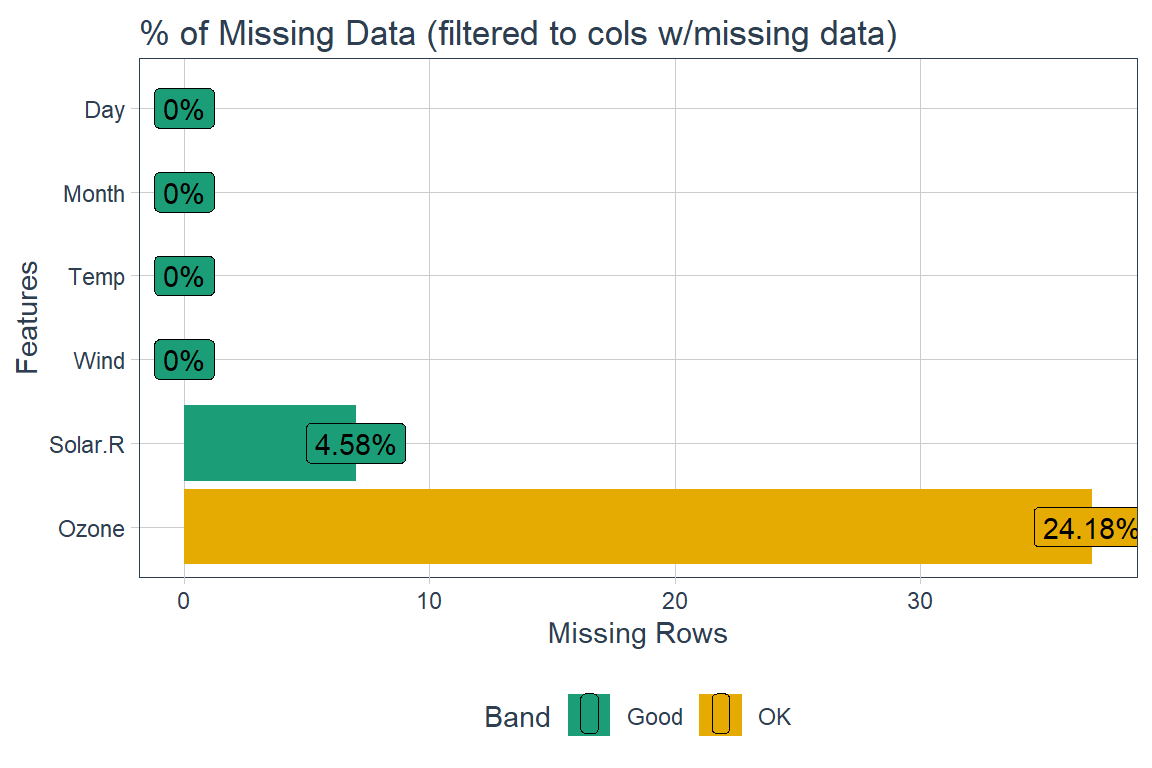The image size is (1152, 768).
Task: Click the 4.58% data label
Action: coord(355,444)
